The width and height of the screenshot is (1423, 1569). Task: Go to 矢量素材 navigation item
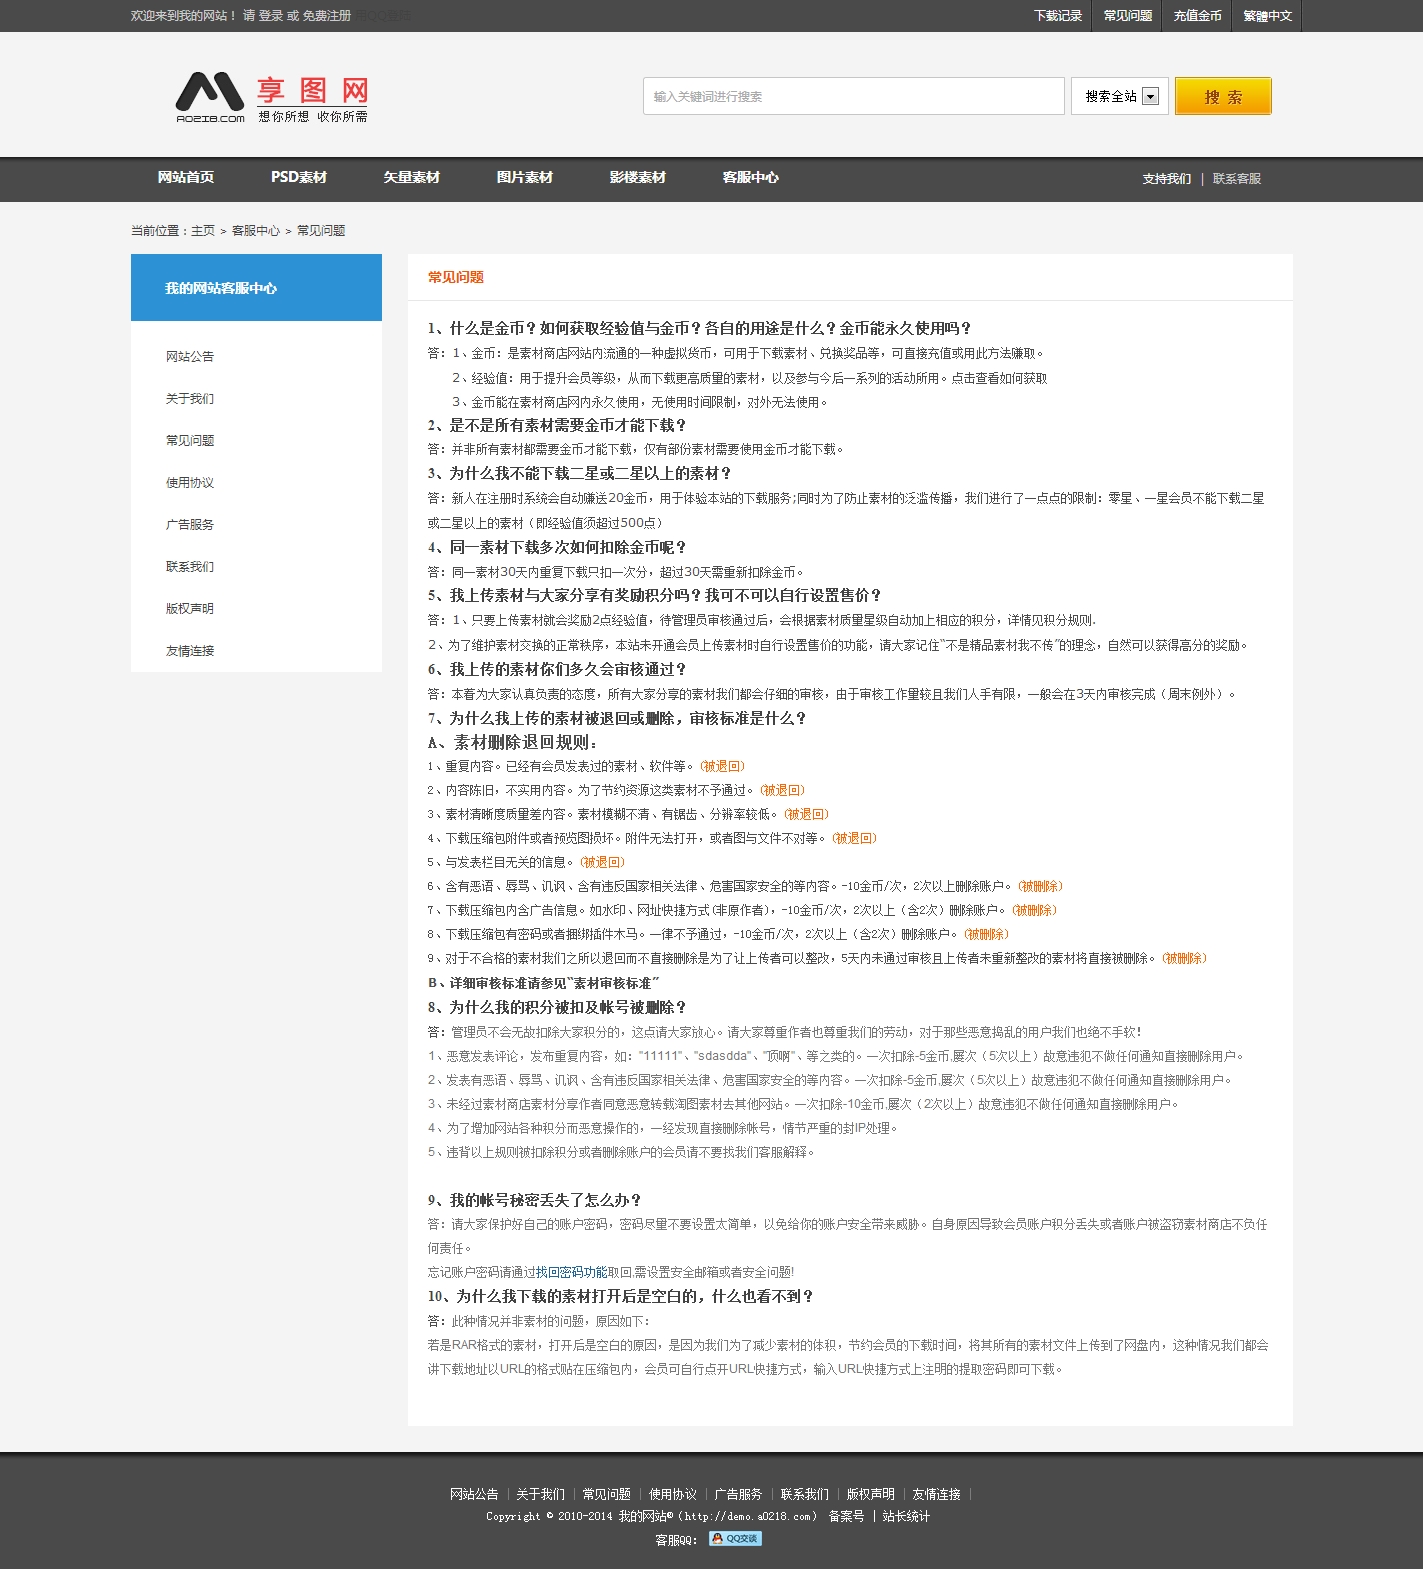point(411,178)
